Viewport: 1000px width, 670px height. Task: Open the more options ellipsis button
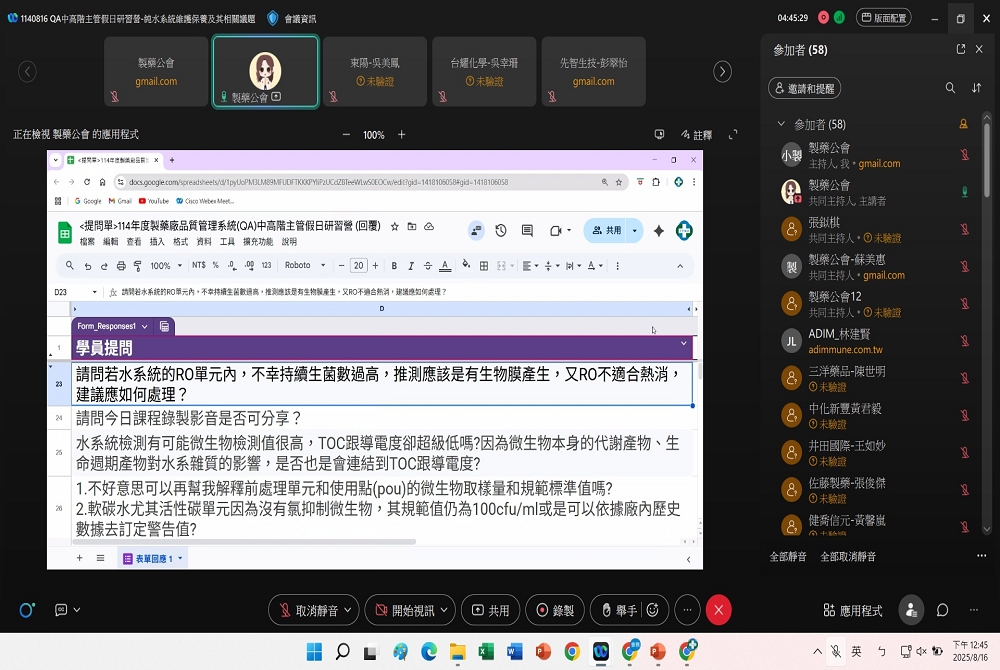tap(687, 610)
